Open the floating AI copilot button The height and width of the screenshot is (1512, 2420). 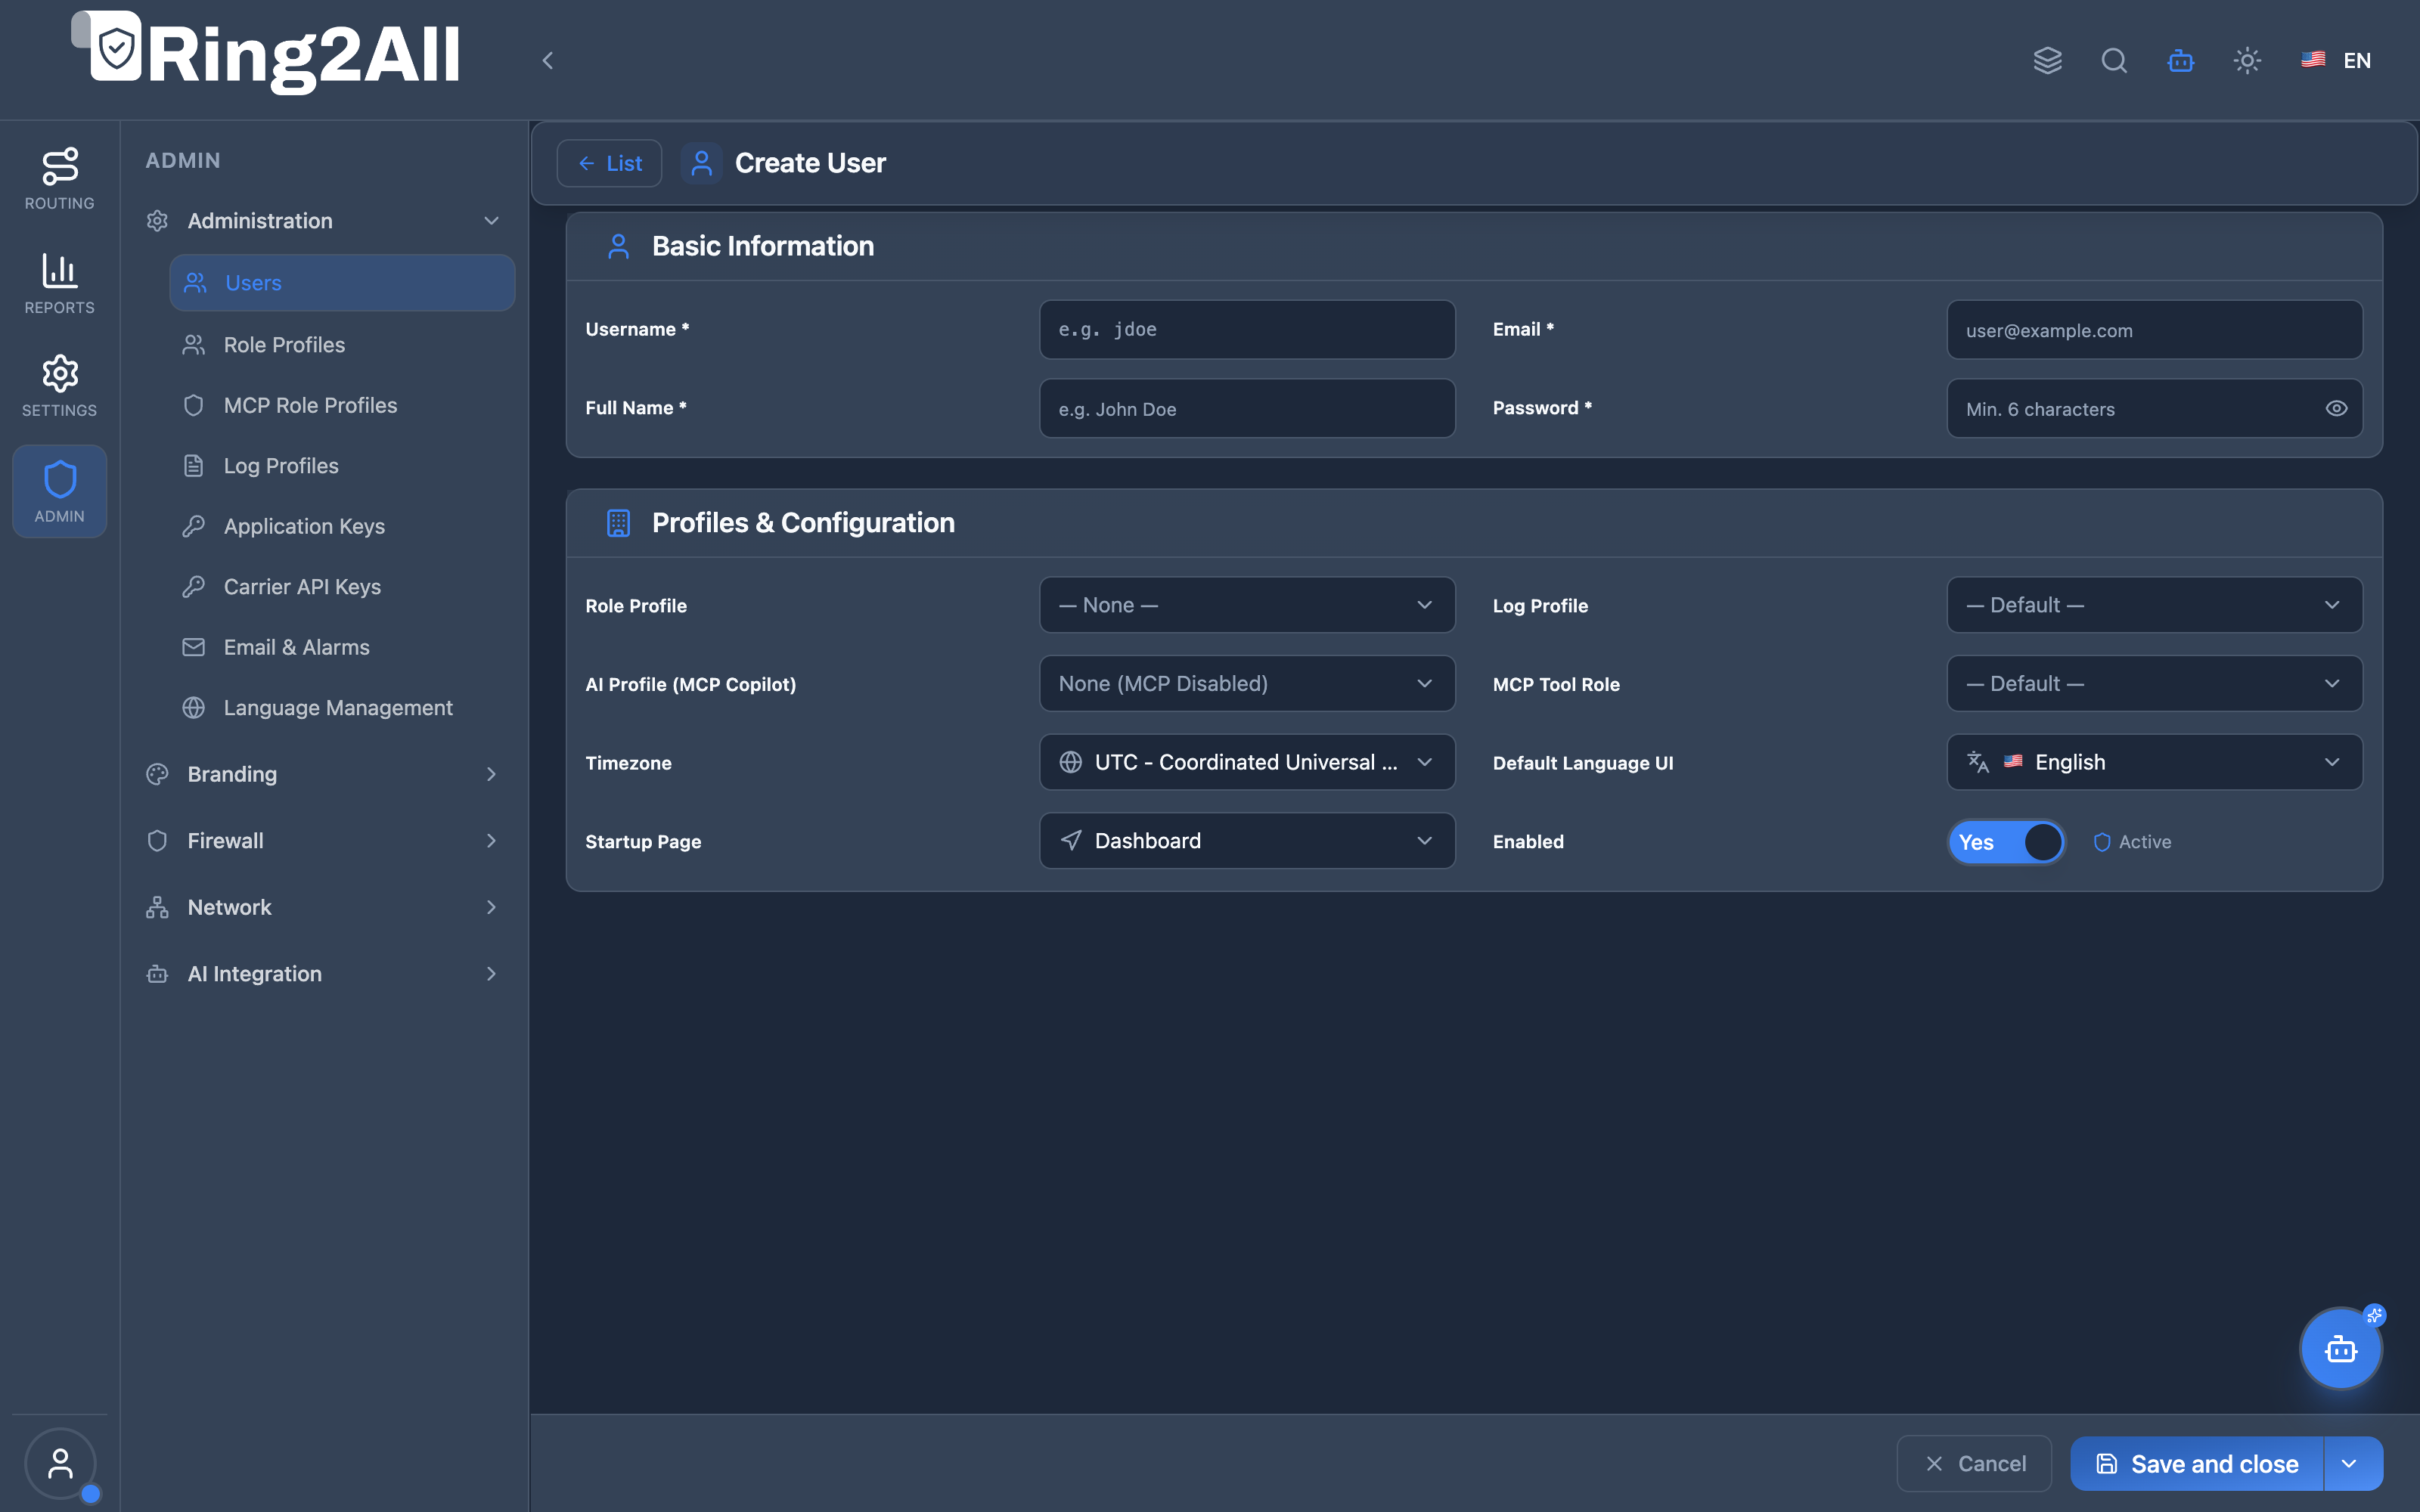coord(2340,1349)
